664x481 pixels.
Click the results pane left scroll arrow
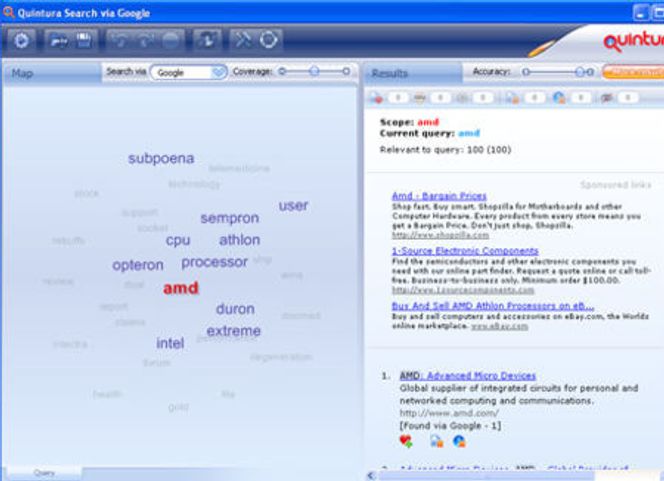pos(371,476)
